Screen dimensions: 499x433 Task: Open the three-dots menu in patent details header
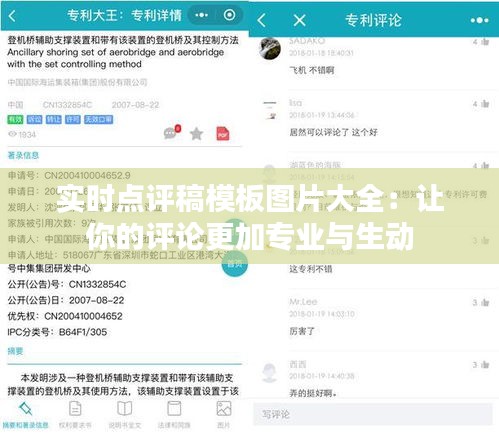point(201,15)
